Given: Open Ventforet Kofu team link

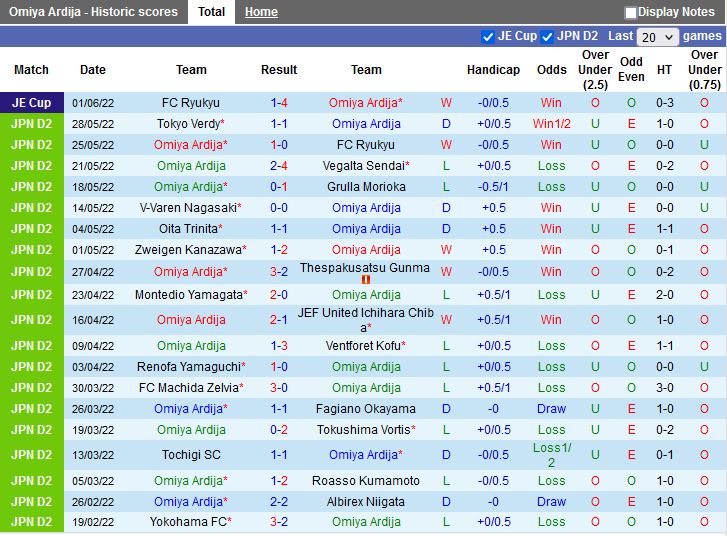Looking at the screenshot, I should tap(366, 345).
